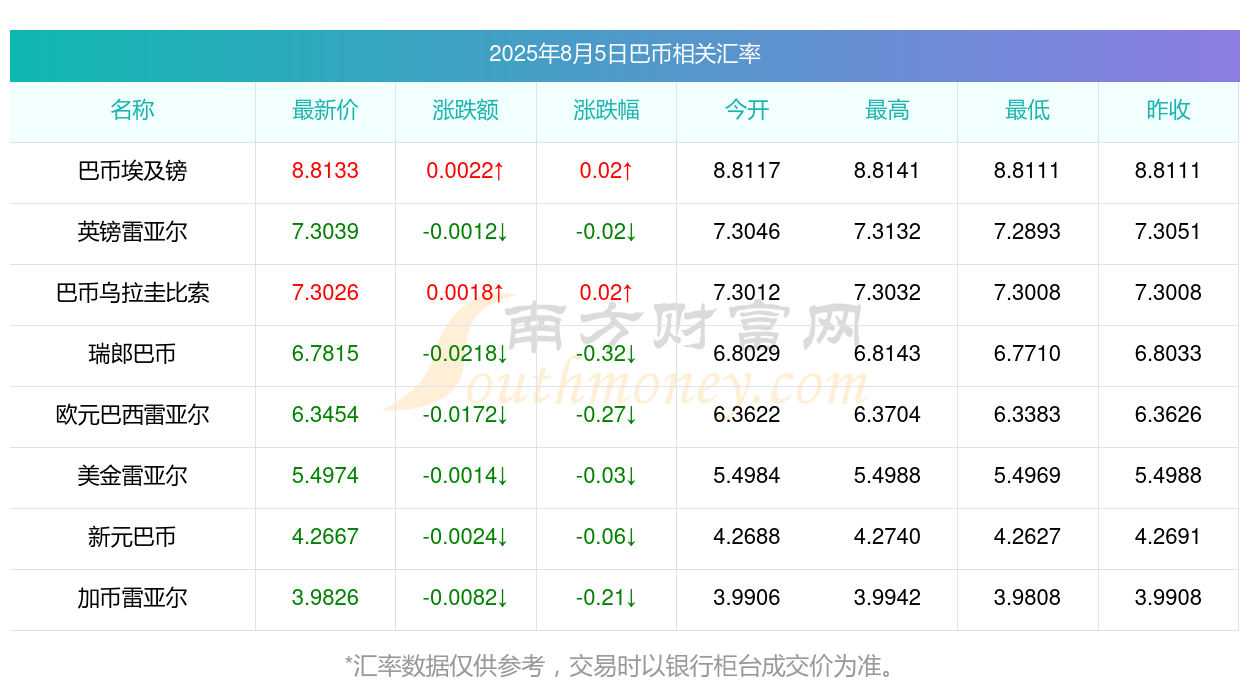This screenshot has width=1250, height=698.
Task: Click the row name 新元巴币
Action: pyautogui.click(x=133, y=537)
